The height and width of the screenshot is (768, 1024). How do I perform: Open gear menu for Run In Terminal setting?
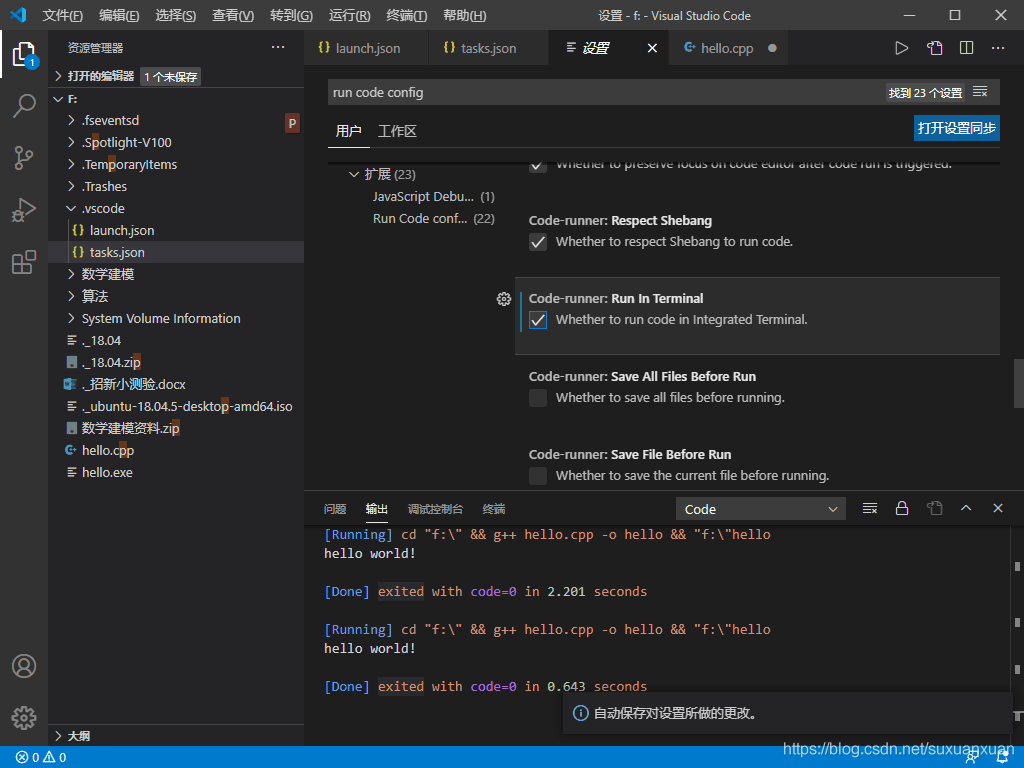[x=504, y=299]
